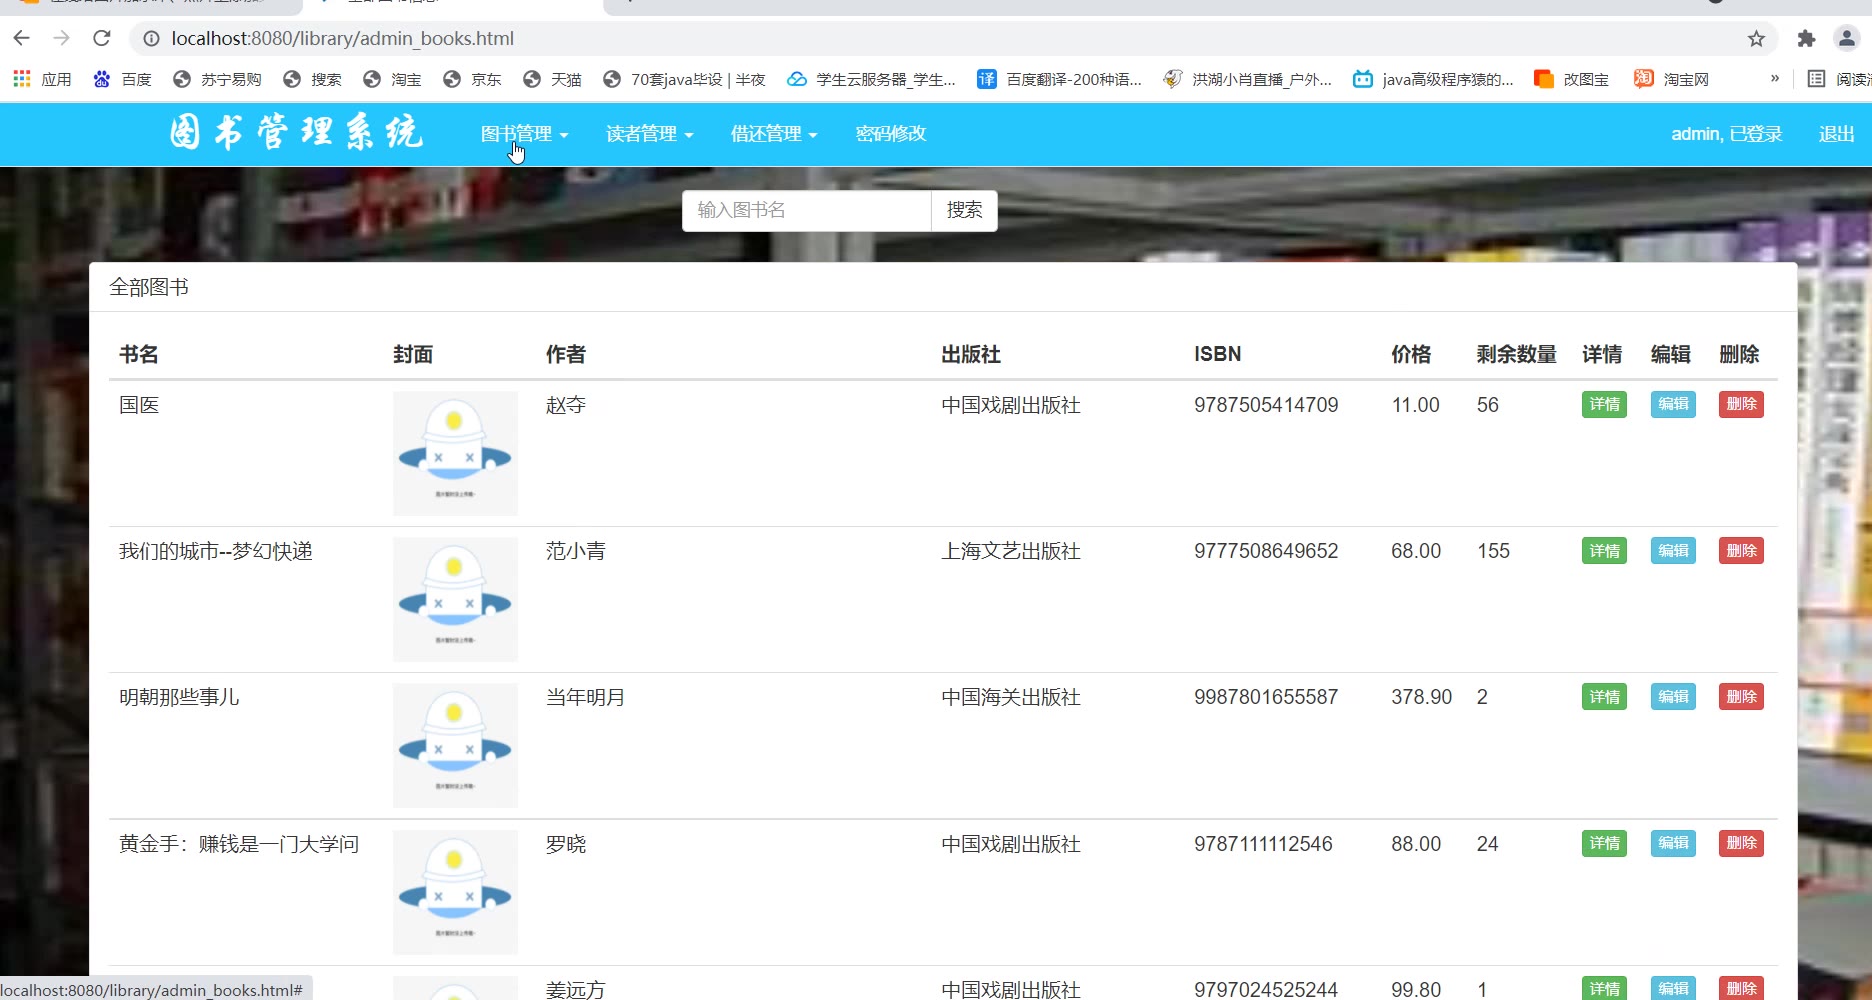Click the author name 范小青
The height and width of the screenshot is (1000, 1872).
575,551
